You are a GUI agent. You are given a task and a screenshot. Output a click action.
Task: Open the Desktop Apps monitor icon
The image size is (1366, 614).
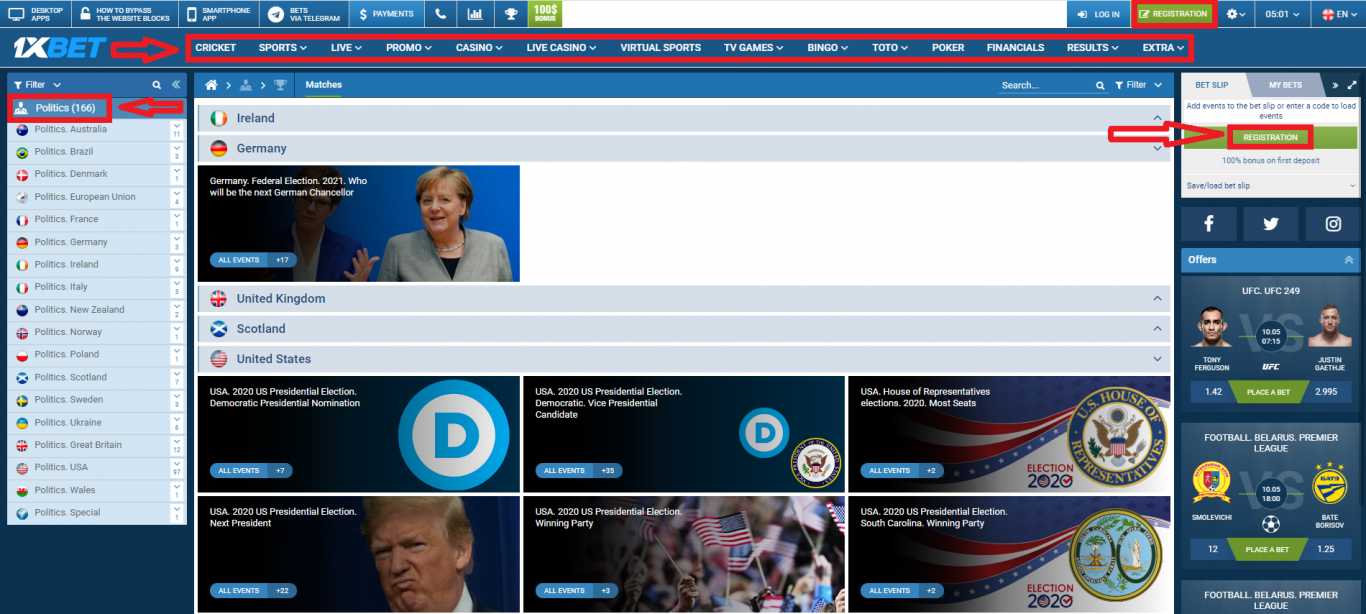(17, 14)
